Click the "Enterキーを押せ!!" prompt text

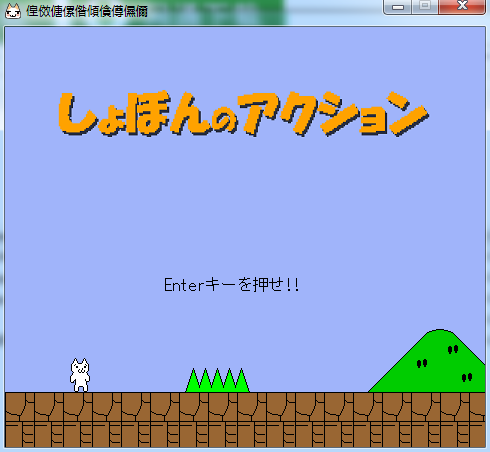tap(231, 285)
